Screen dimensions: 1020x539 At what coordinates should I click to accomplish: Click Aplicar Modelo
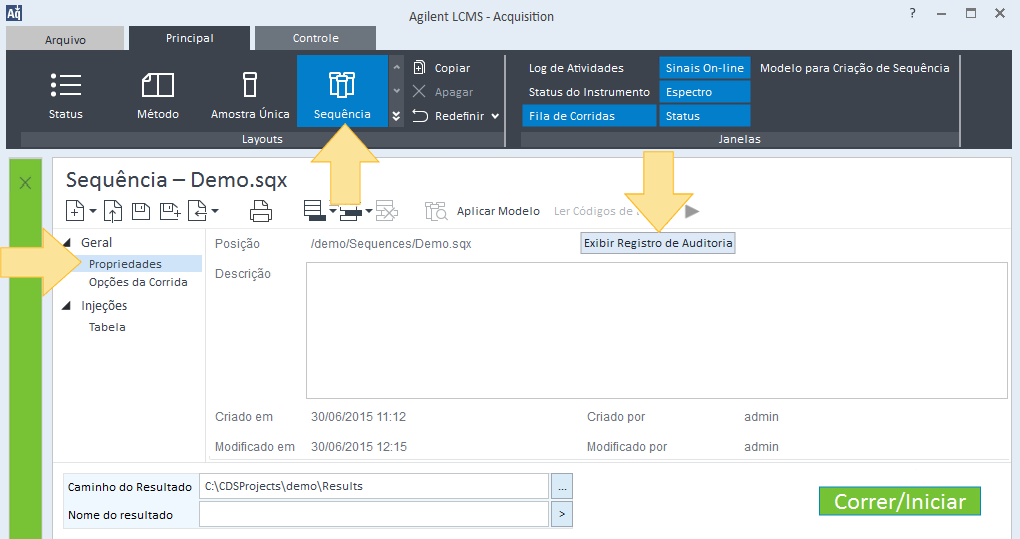498,211
